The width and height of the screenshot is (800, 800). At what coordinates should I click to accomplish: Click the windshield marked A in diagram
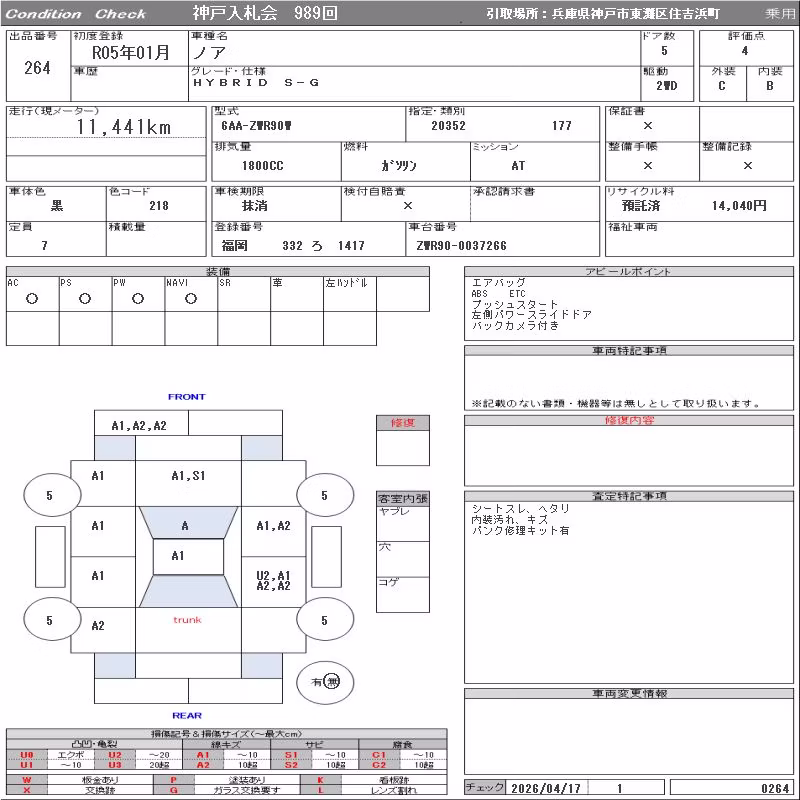(188, 523)
